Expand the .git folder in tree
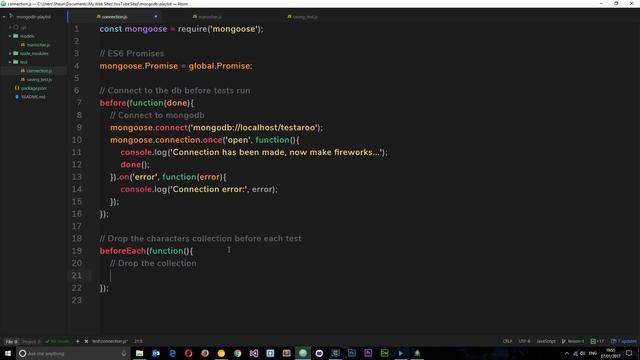 pos(10,27)
